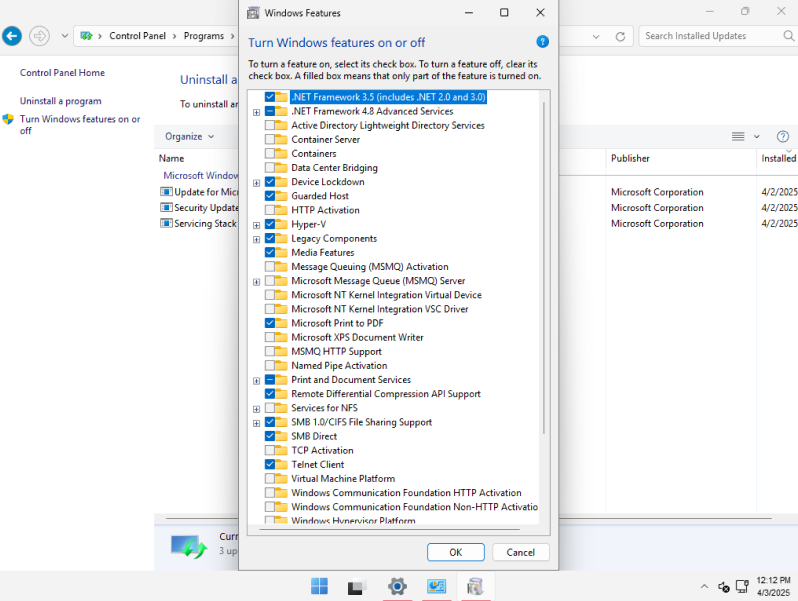
Task: Click the Control Panel address bar icon
Action: point(87,36)
